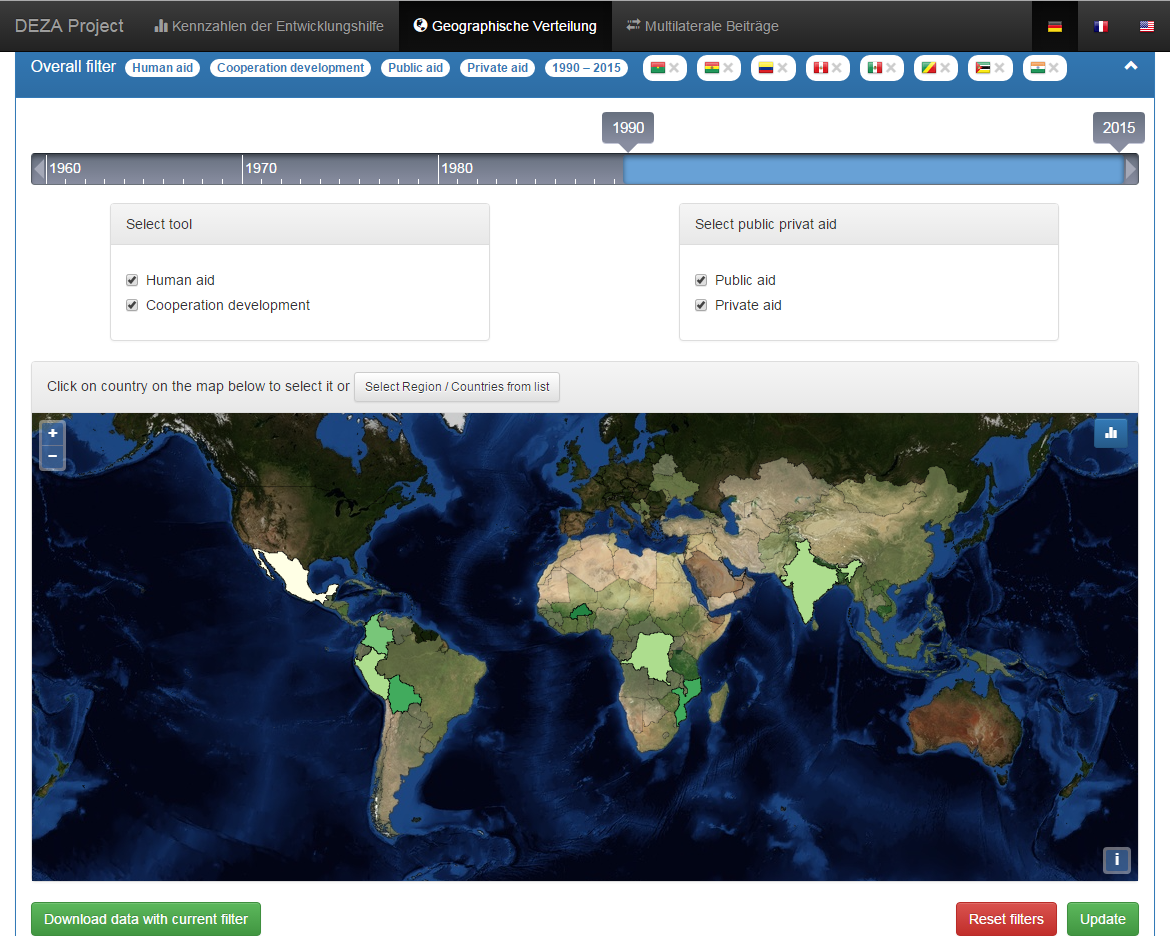Open Select Region / Countries from list
The image size is (1170, 936).
(x=457, y=387)
